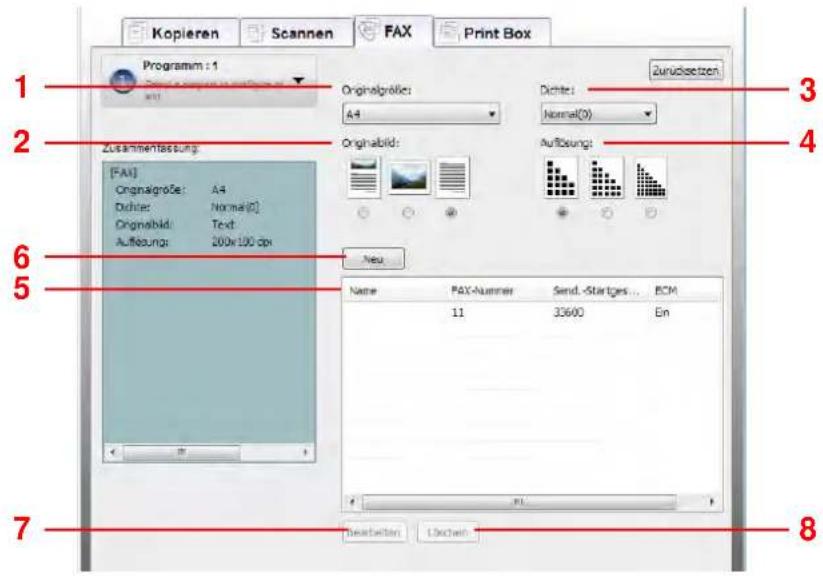Select radio button under text-only original icon
This screenshot has height=576, width=823.
pyautogui.click(x=451, y=213)
